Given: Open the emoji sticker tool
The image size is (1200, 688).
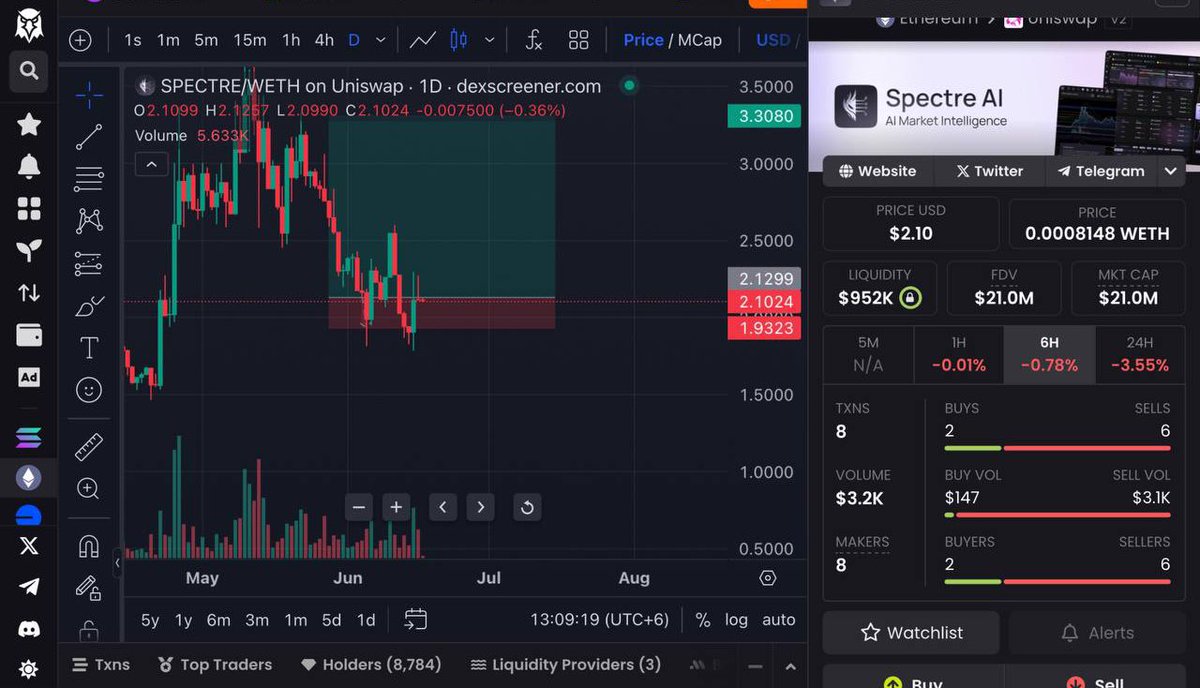Looking at the screenshot, I should 89,390.
